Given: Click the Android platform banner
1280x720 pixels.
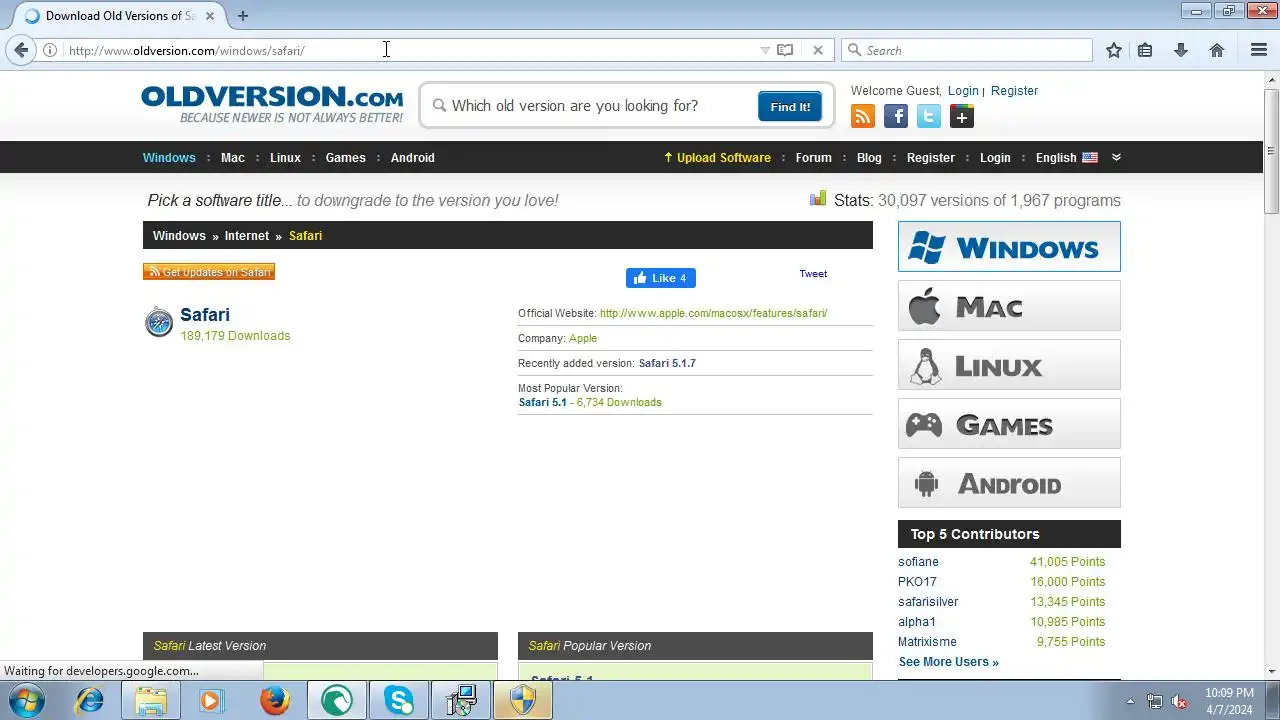Looking at the screenshot, I should point(1009,483).
